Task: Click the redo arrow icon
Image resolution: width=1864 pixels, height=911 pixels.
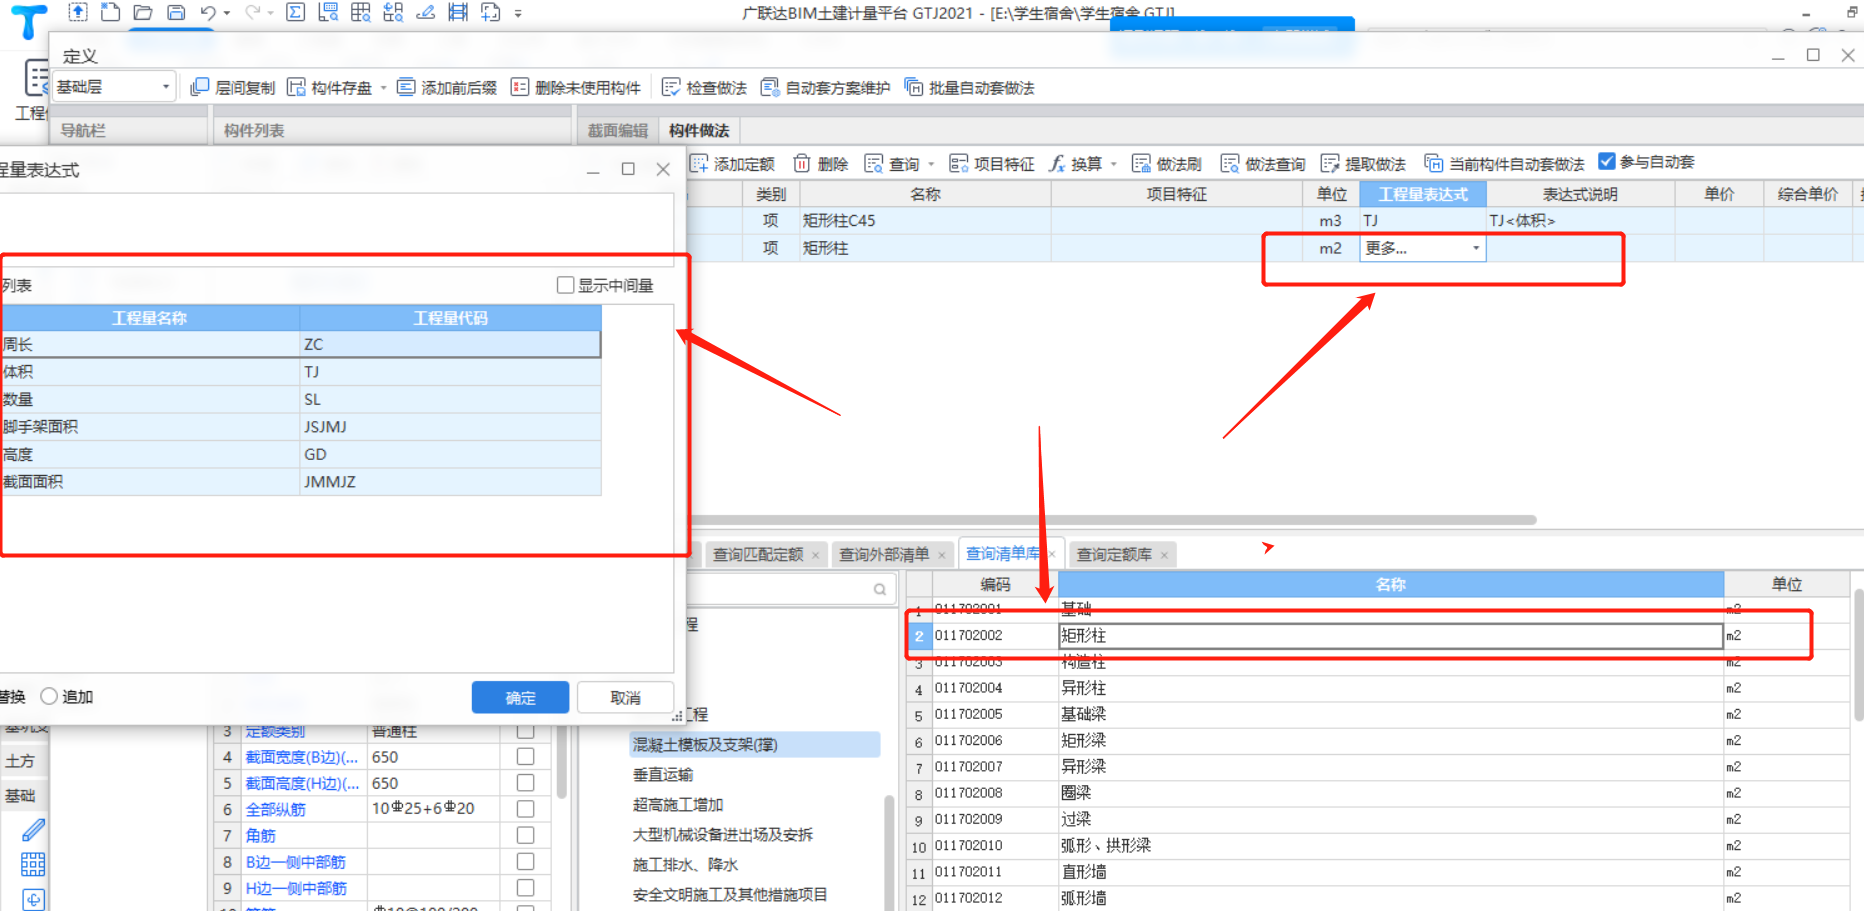Action: click(252, 13)
